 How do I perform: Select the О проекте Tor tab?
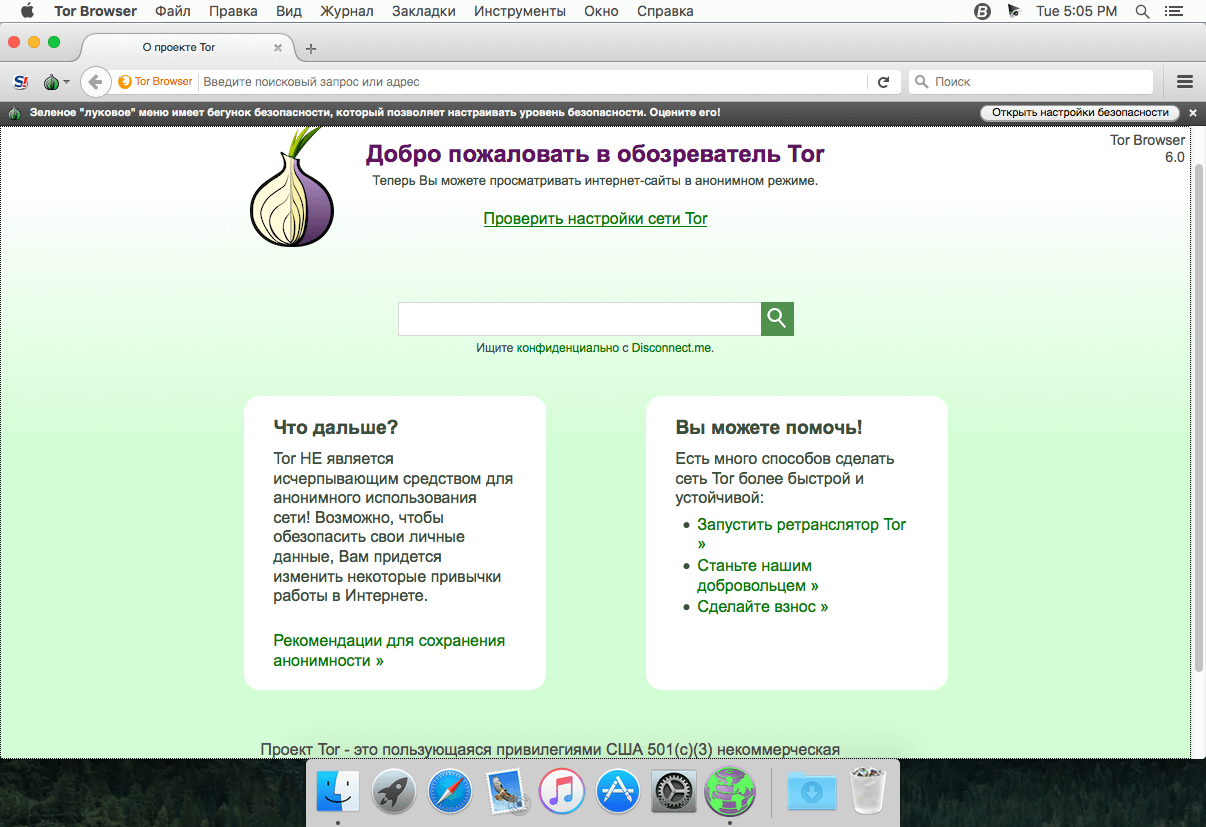[x=185, y=48]
